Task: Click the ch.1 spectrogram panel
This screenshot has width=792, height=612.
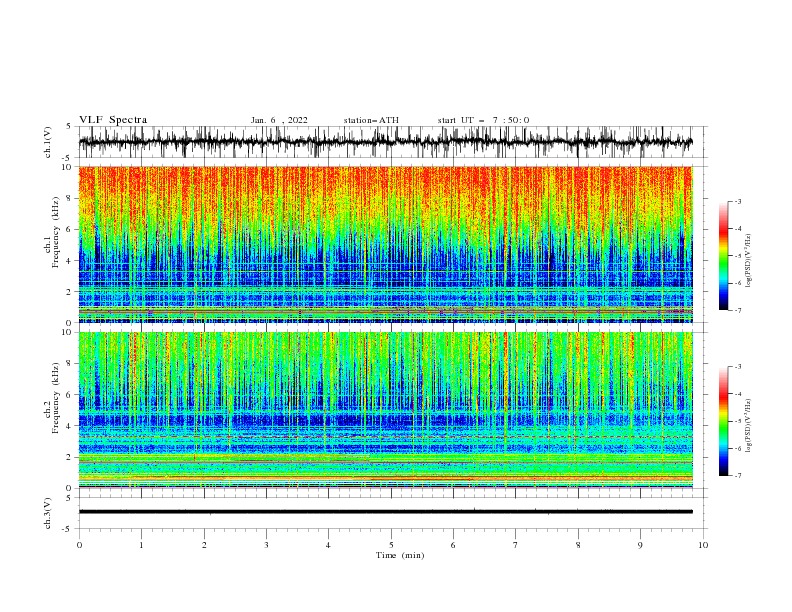Action: click(385, 244)
